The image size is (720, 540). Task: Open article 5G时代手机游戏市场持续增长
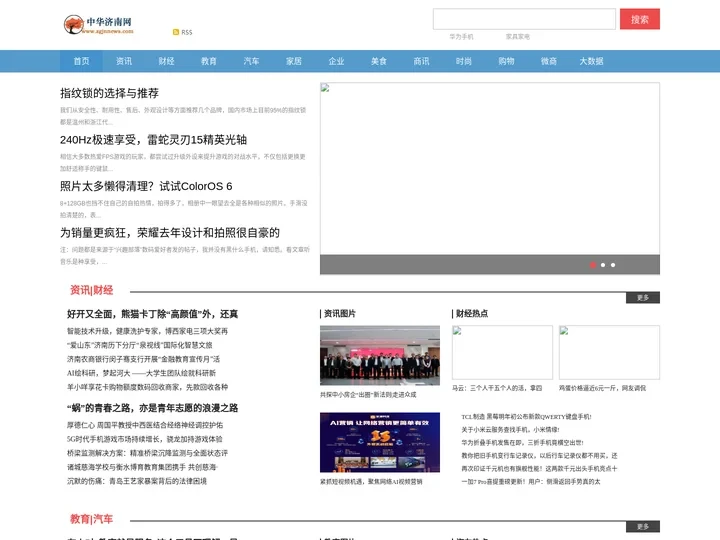145,439
